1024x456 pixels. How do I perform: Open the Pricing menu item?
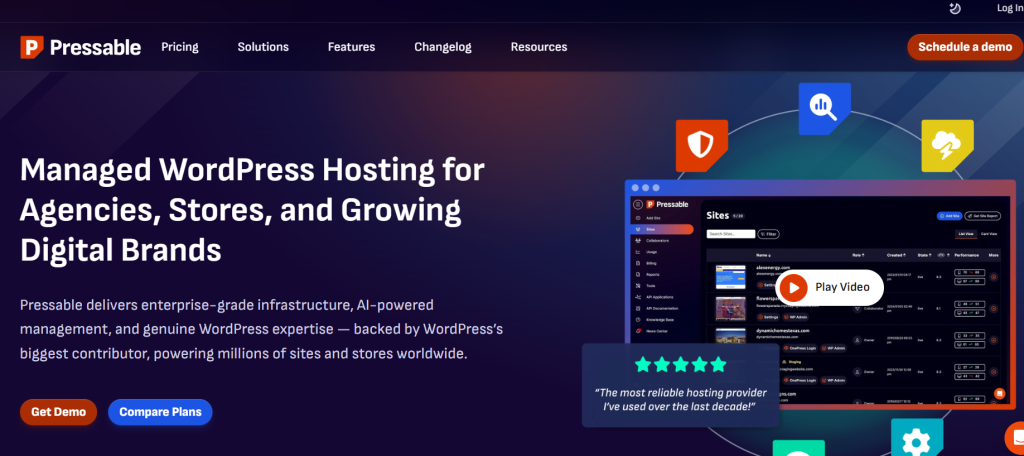pos(180,47)
